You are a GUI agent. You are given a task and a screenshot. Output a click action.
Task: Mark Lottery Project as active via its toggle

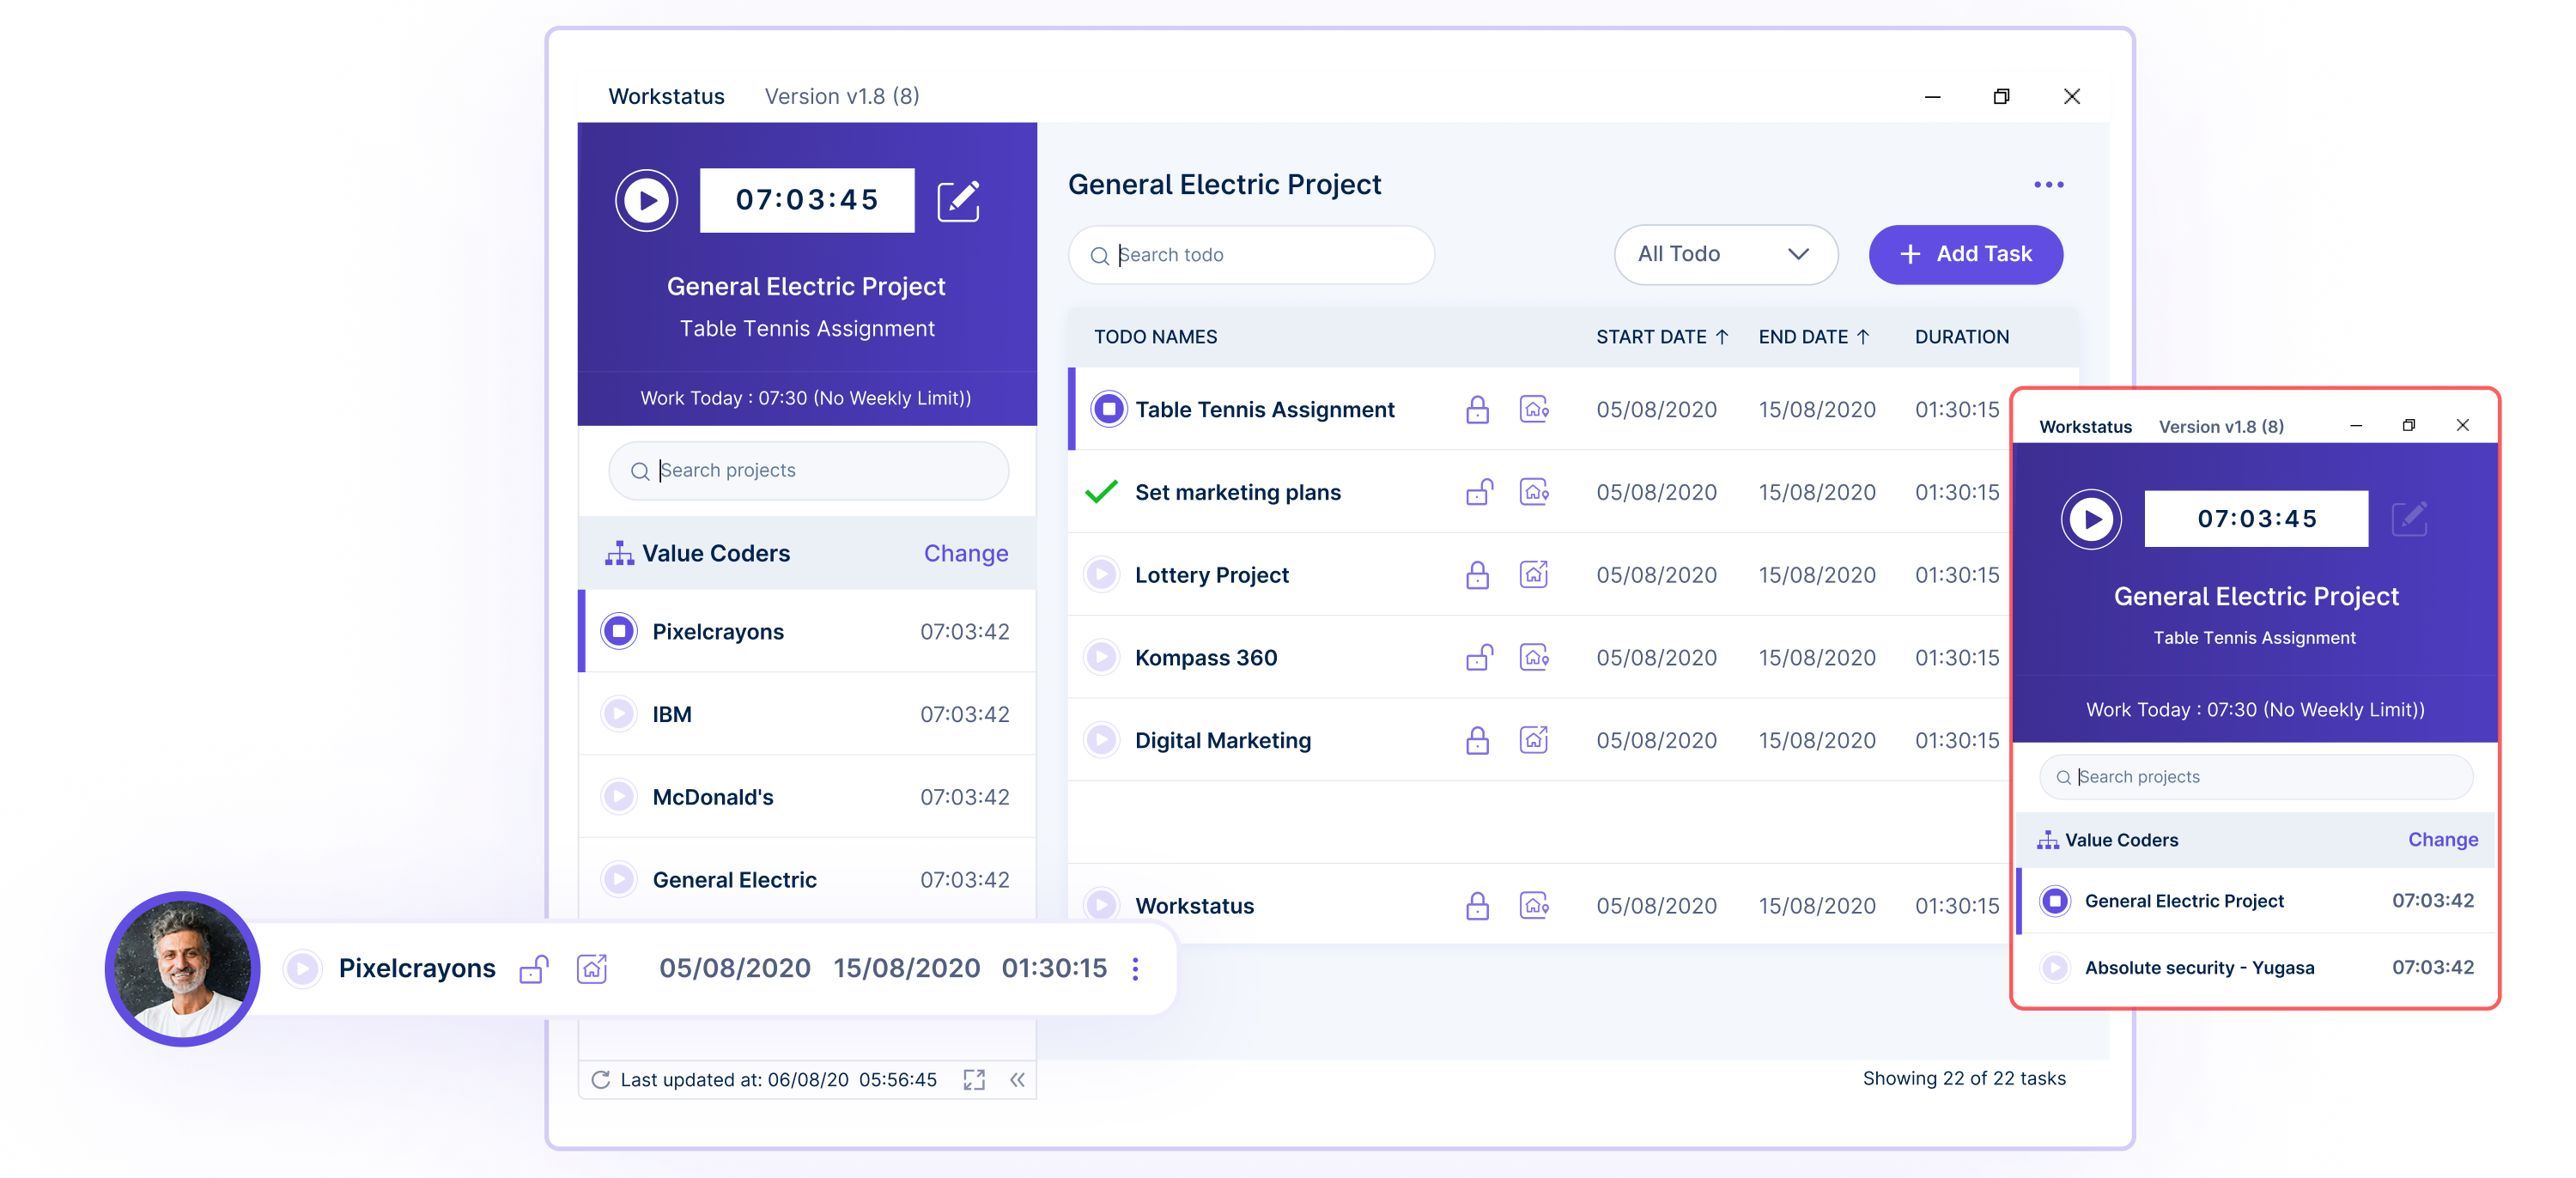click(x=1102, y=574)
